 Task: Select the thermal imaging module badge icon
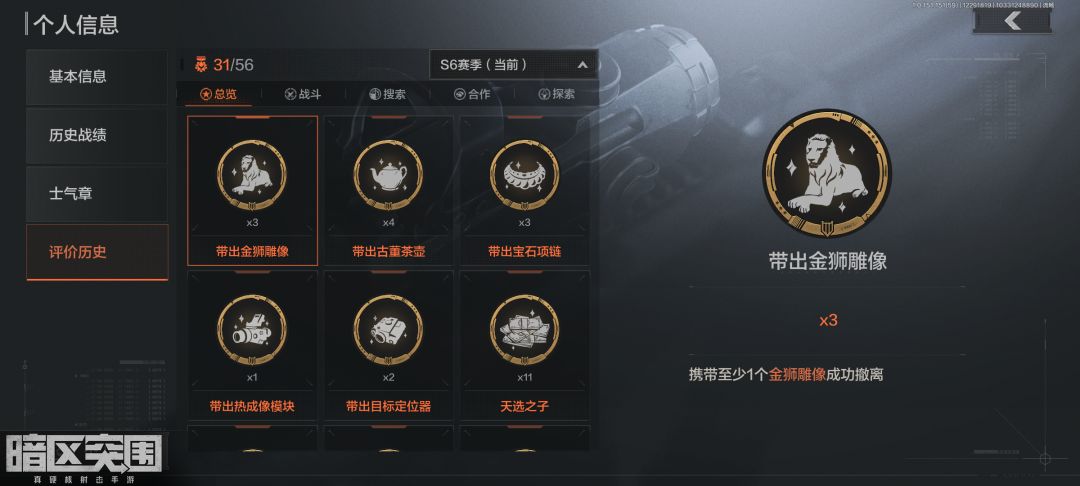point(251,330)
